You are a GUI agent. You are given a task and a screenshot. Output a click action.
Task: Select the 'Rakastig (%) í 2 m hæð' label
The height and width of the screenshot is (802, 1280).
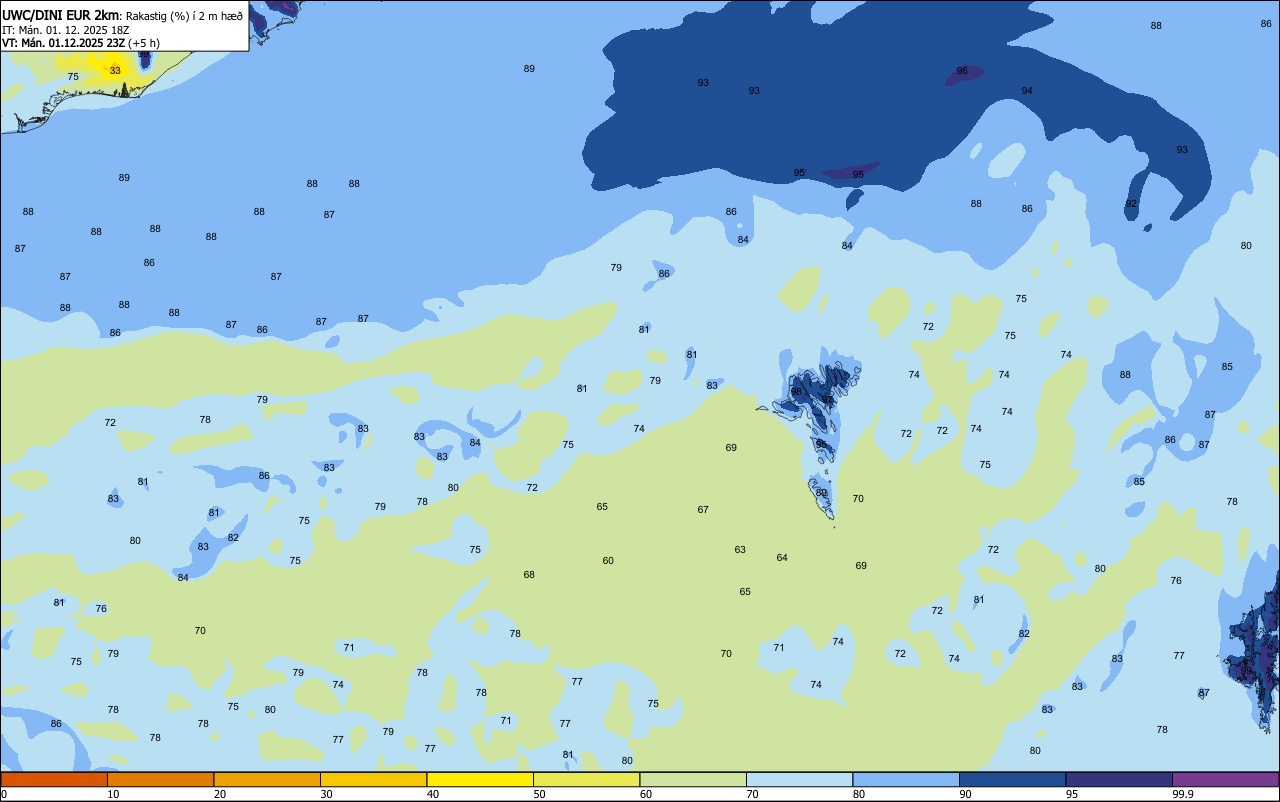[x=184, y=16]
